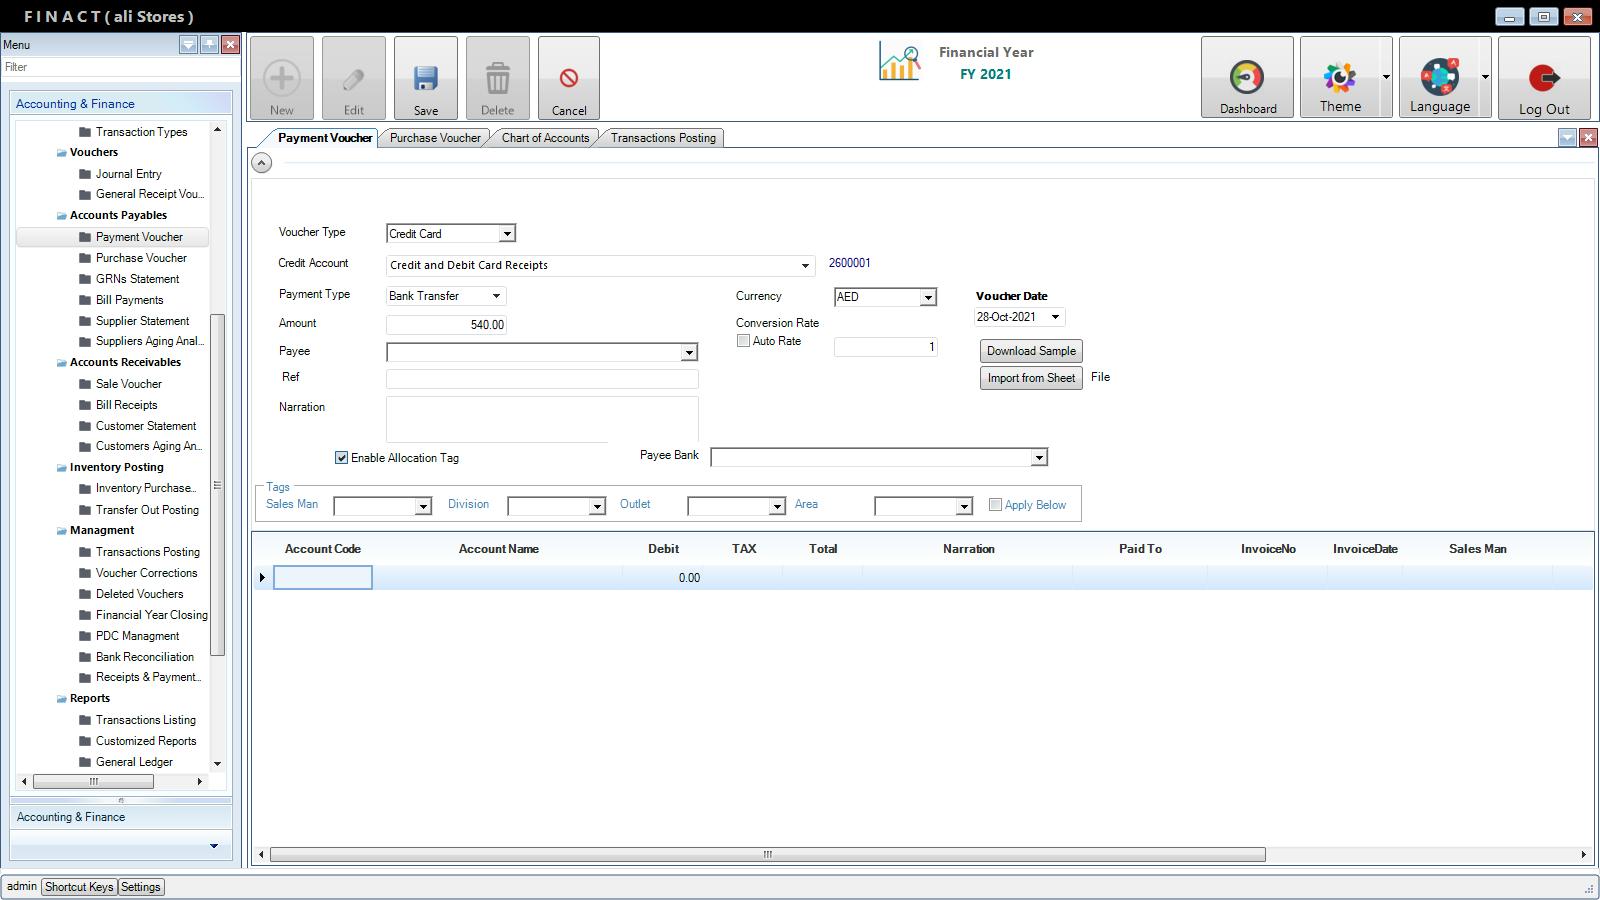The image size is (1600, 900).
Task: Click the Cancel icon in toolbar
Action: [568, 79]
